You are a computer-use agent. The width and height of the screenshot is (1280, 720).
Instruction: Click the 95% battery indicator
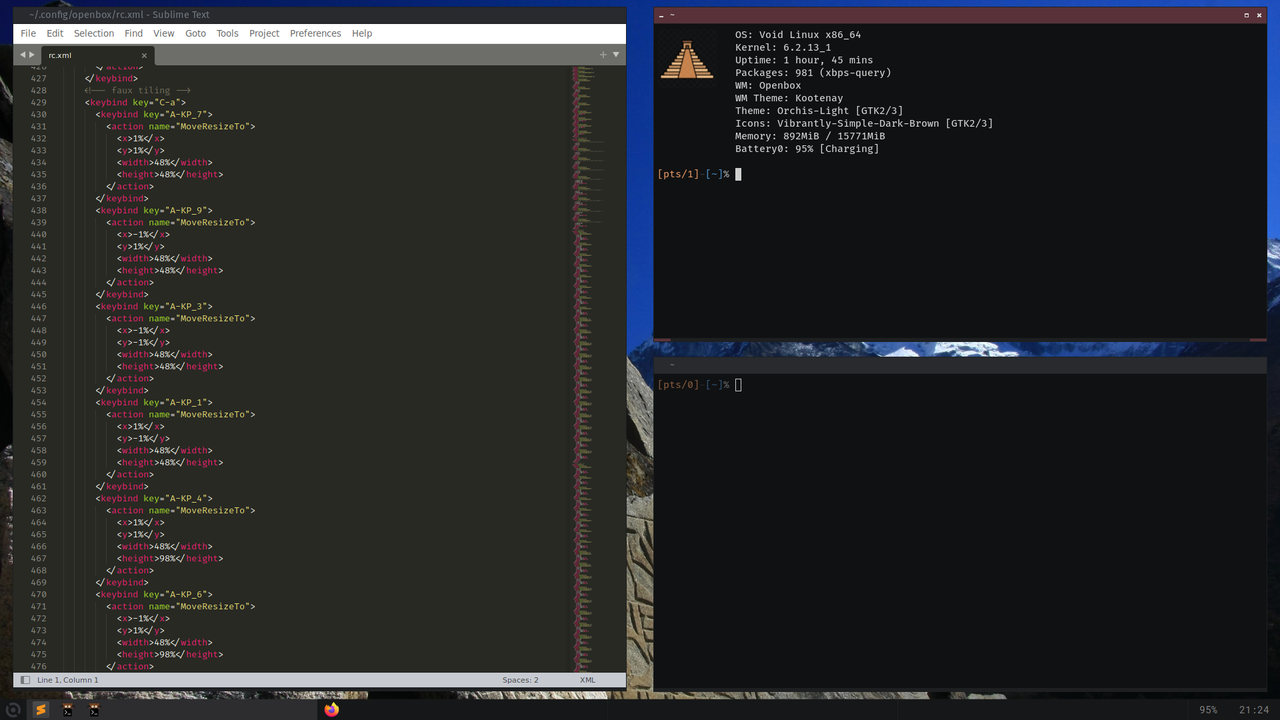tap(1208, 710)
